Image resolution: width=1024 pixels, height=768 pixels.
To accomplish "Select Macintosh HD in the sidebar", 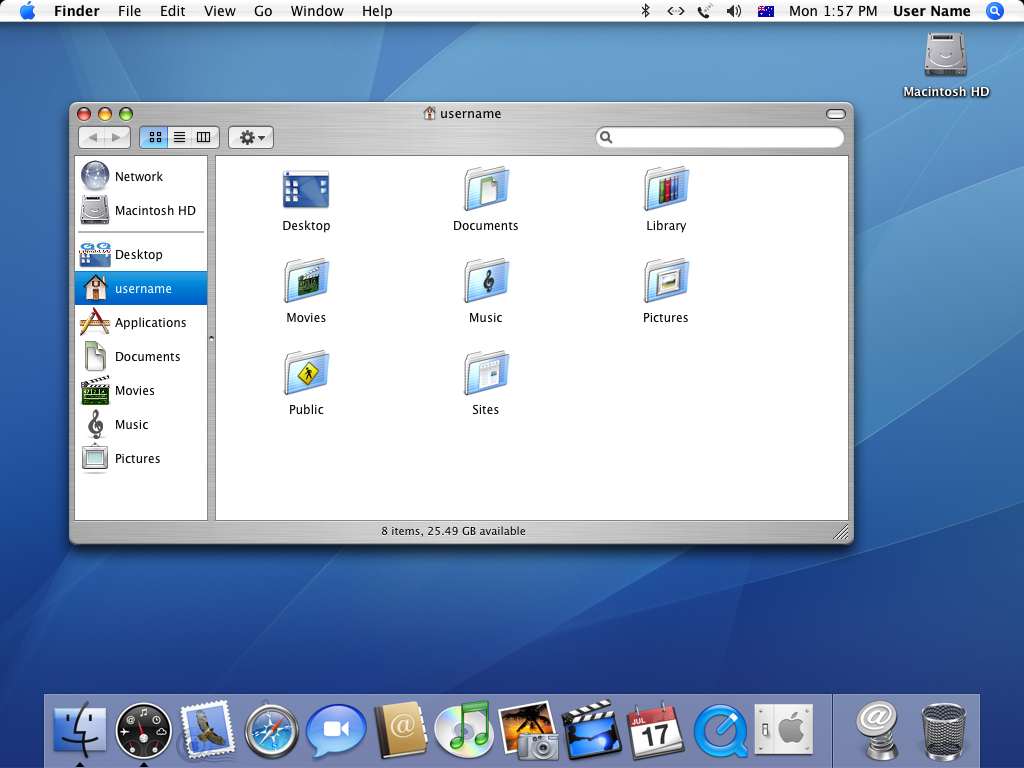I will 141,210.
